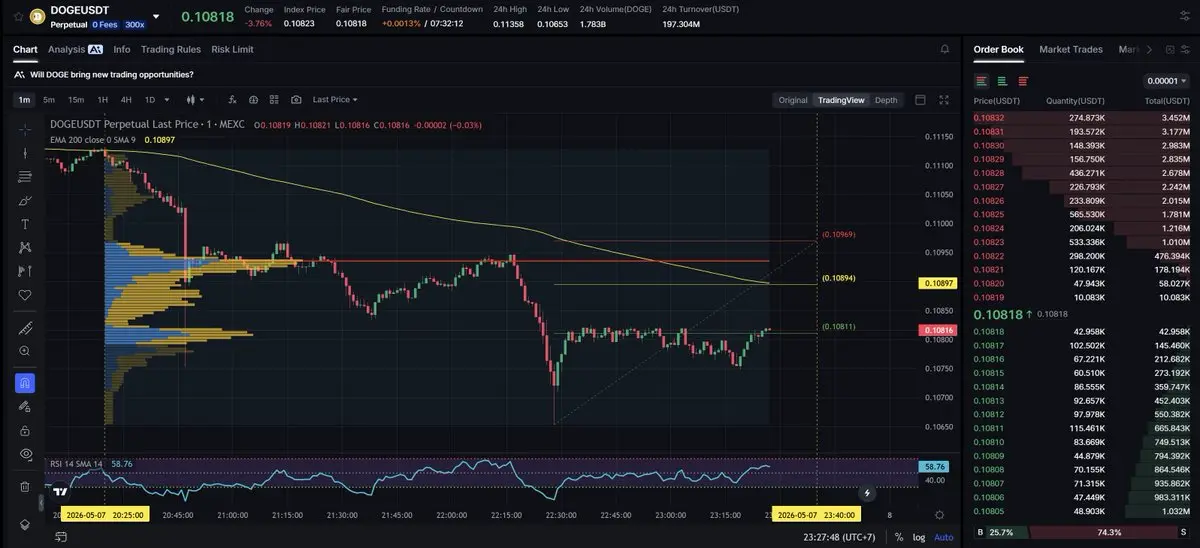Screen dimensions: 1200x548
Task: Click the lightning bolt quick-order icon
Action: click(x=867, y=493)
